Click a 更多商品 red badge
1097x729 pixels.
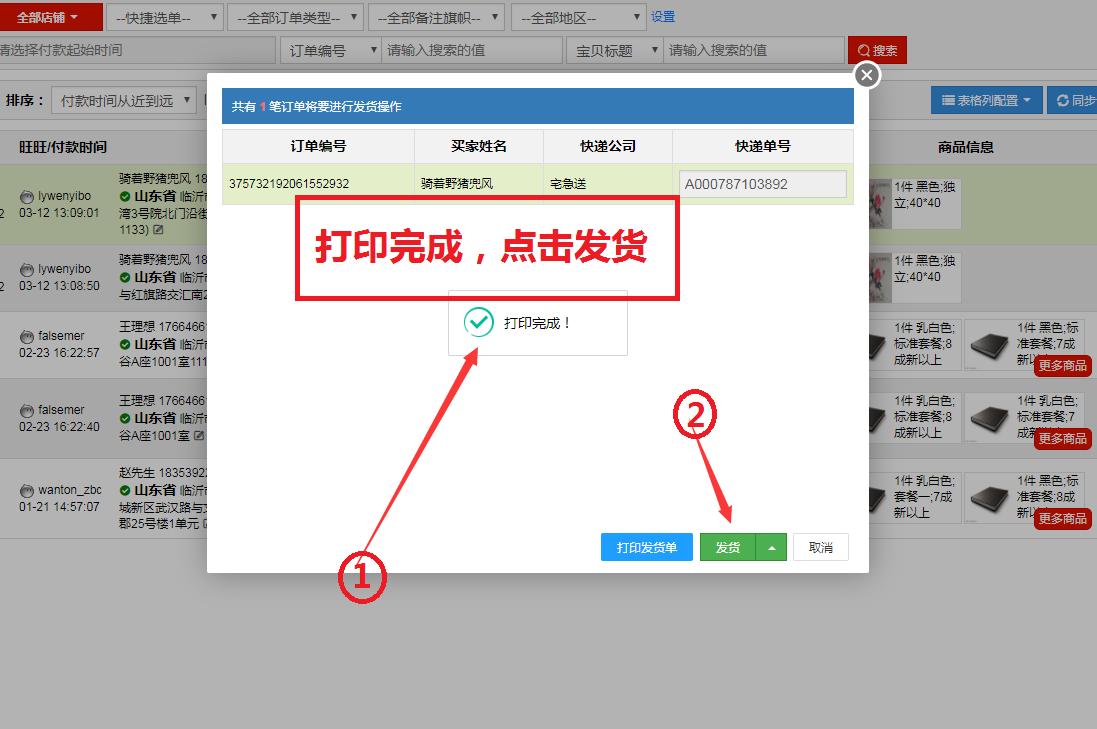click(x=1062, y=365)
